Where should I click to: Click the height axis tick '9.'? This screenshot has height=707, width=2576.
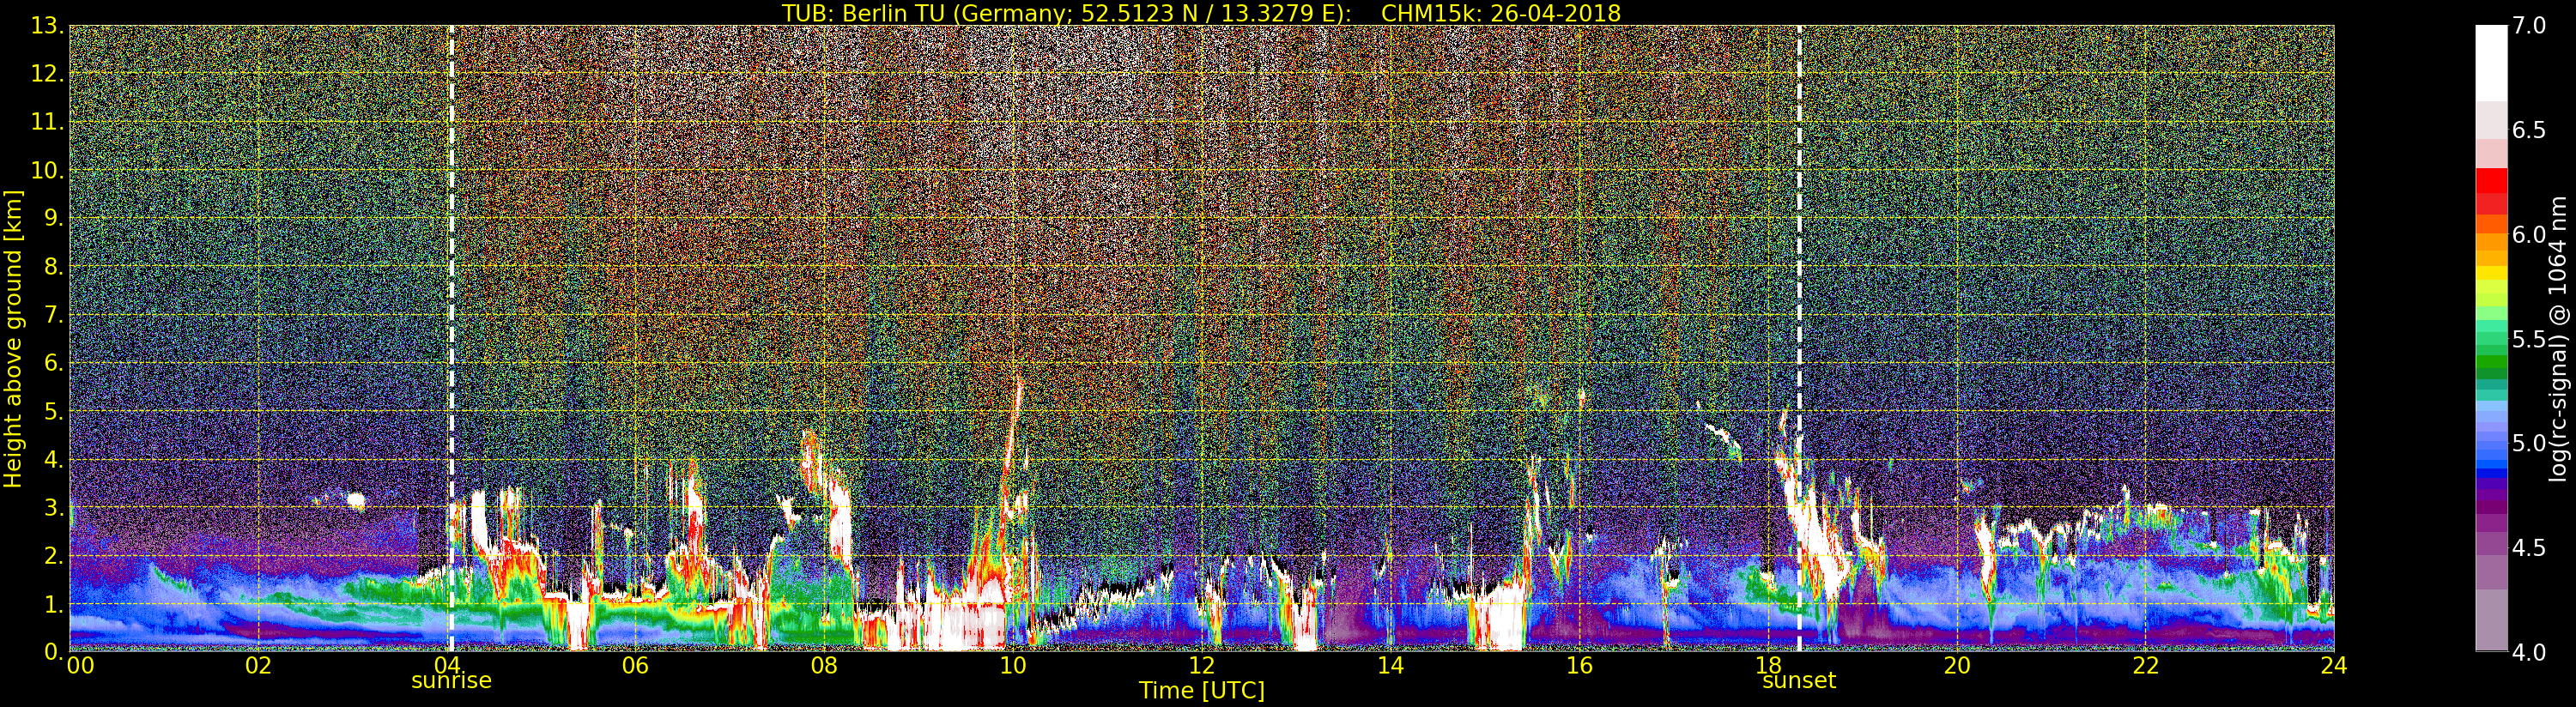[54, 219]
